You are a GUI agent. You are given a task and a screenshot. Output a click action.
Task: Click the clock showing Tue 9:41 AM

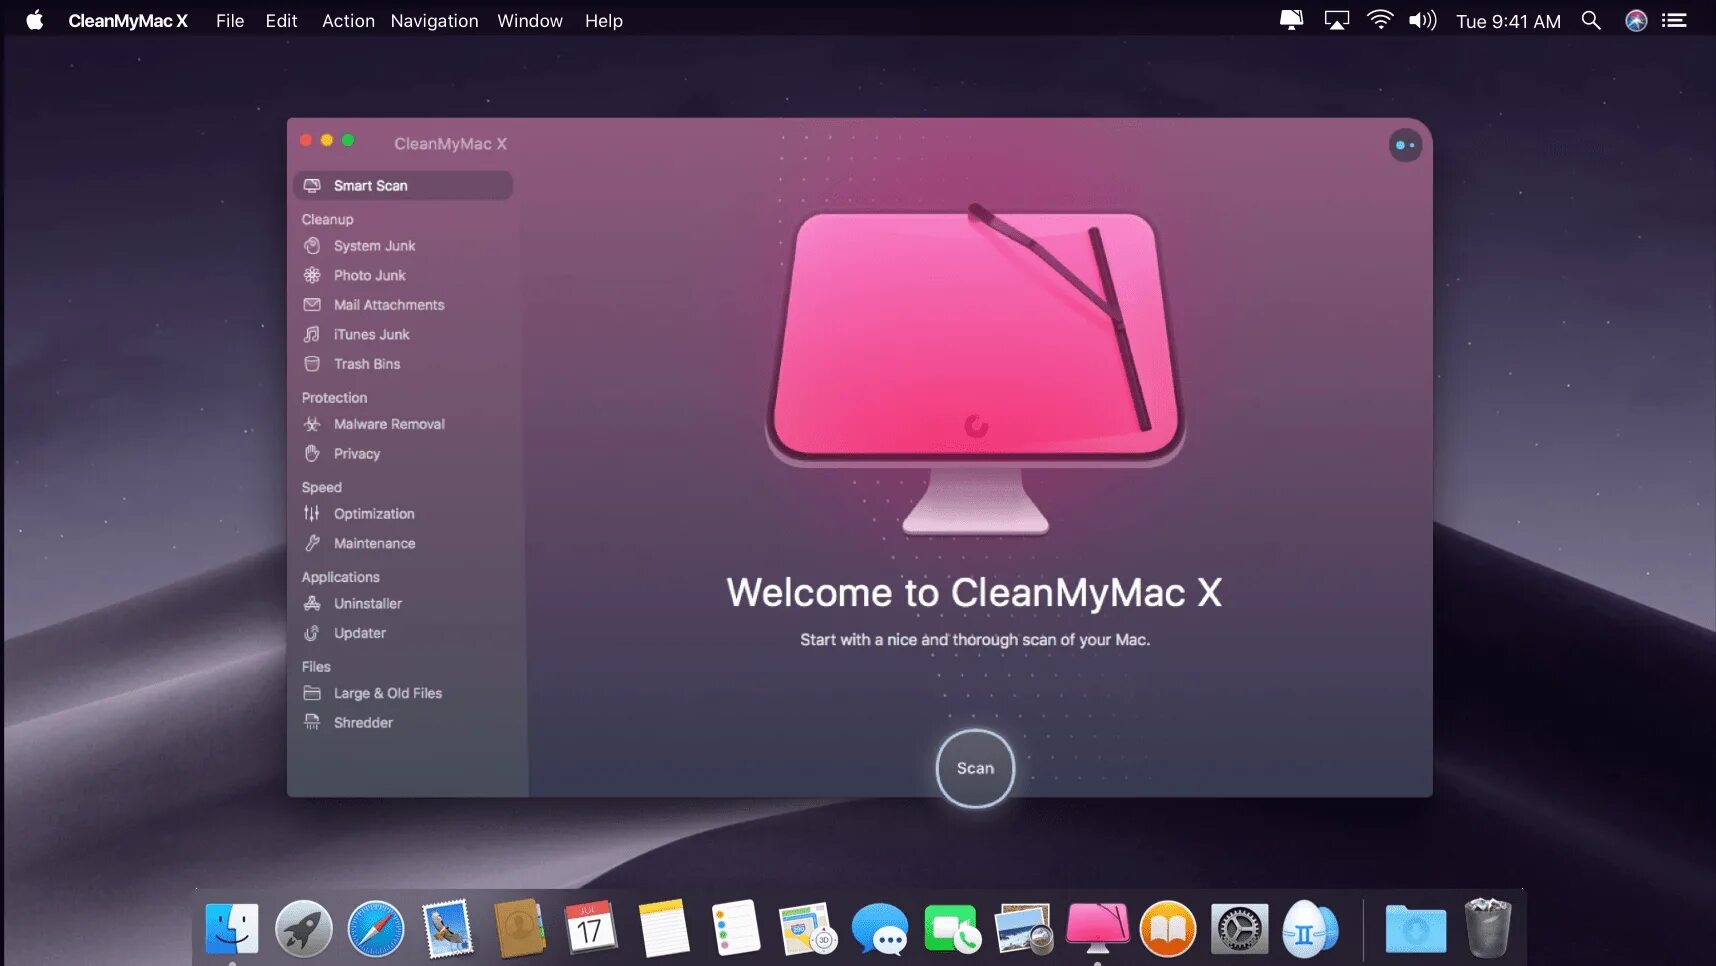(x=1508, y=21)
